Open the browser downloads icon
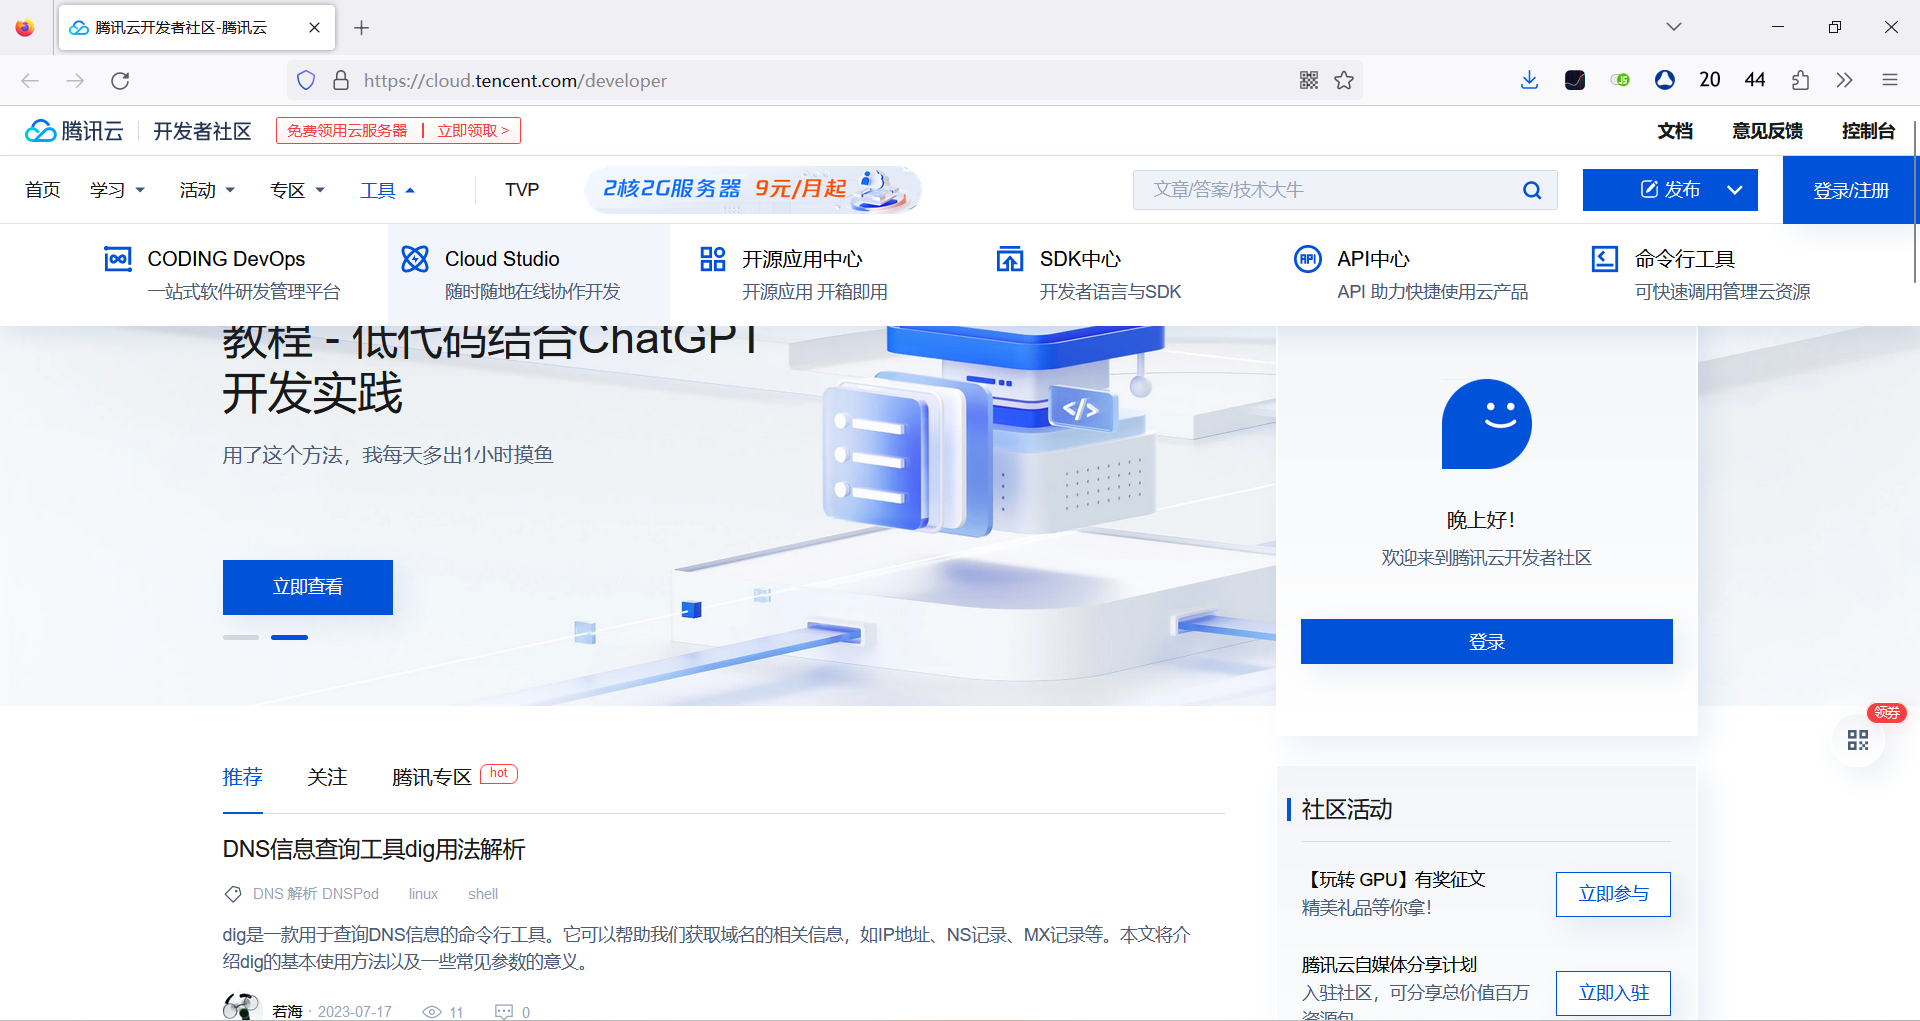The image size is (1920, 1021). (x=1529, y=80)
